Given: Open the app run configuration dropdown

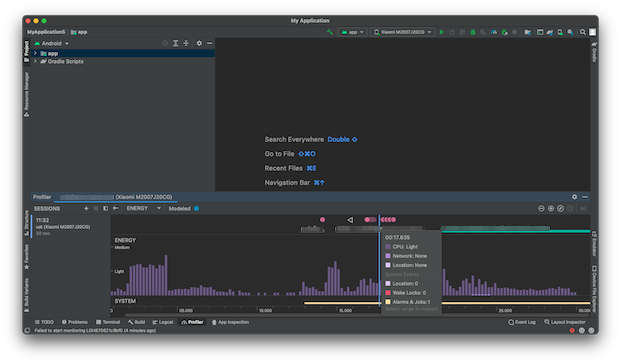Looking at the screenshot, I should [x=352, y=32].
